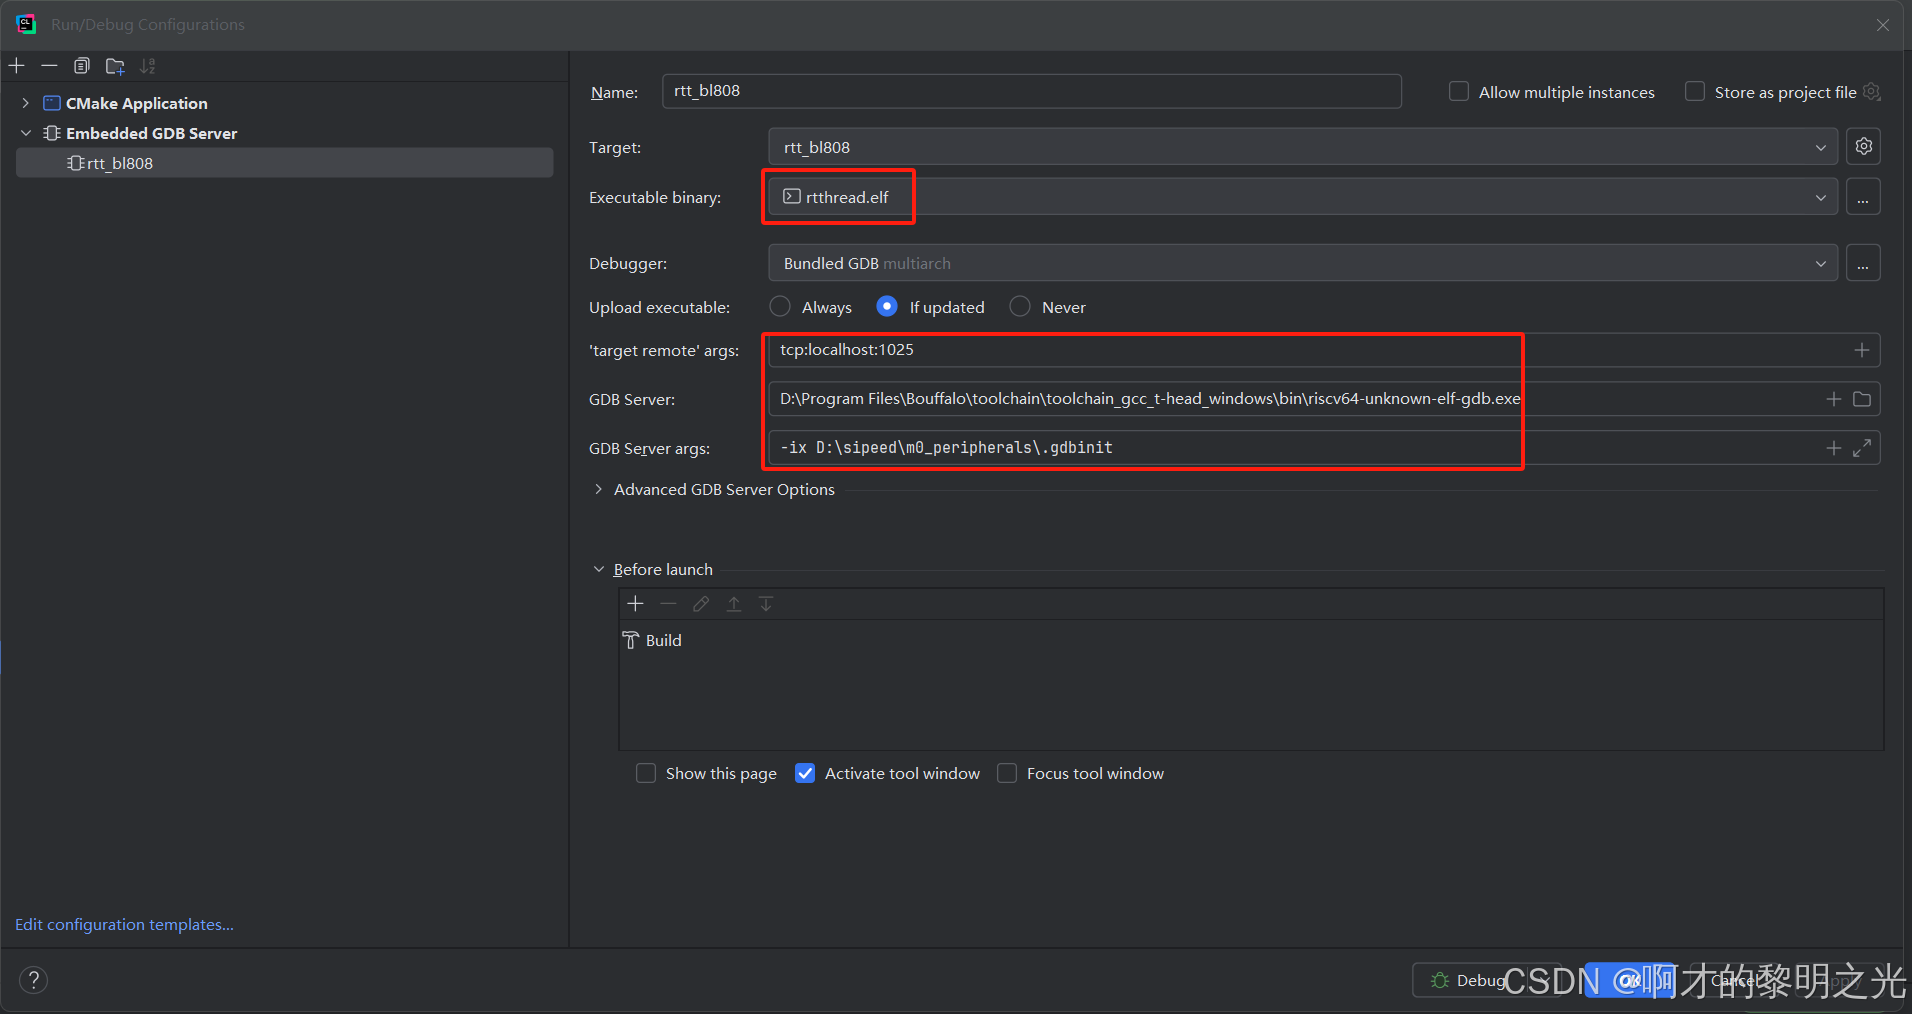
Task: Remove the selected configuration
Action: 49,65
